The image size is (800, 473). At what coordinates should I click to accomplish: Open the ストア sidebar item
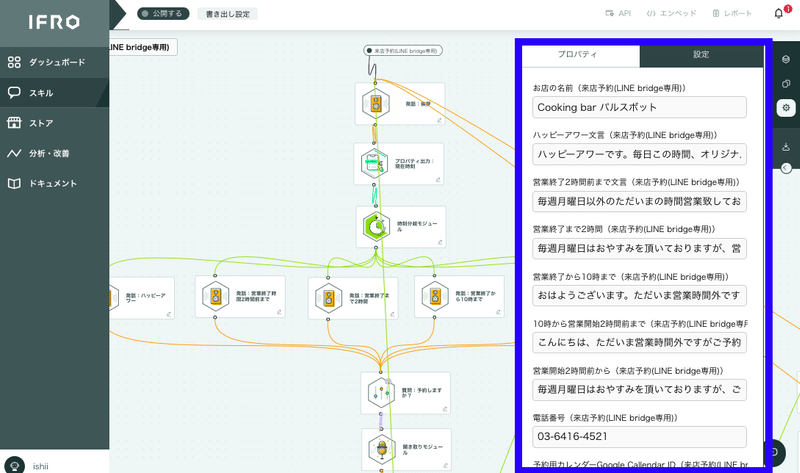(54, 123)
